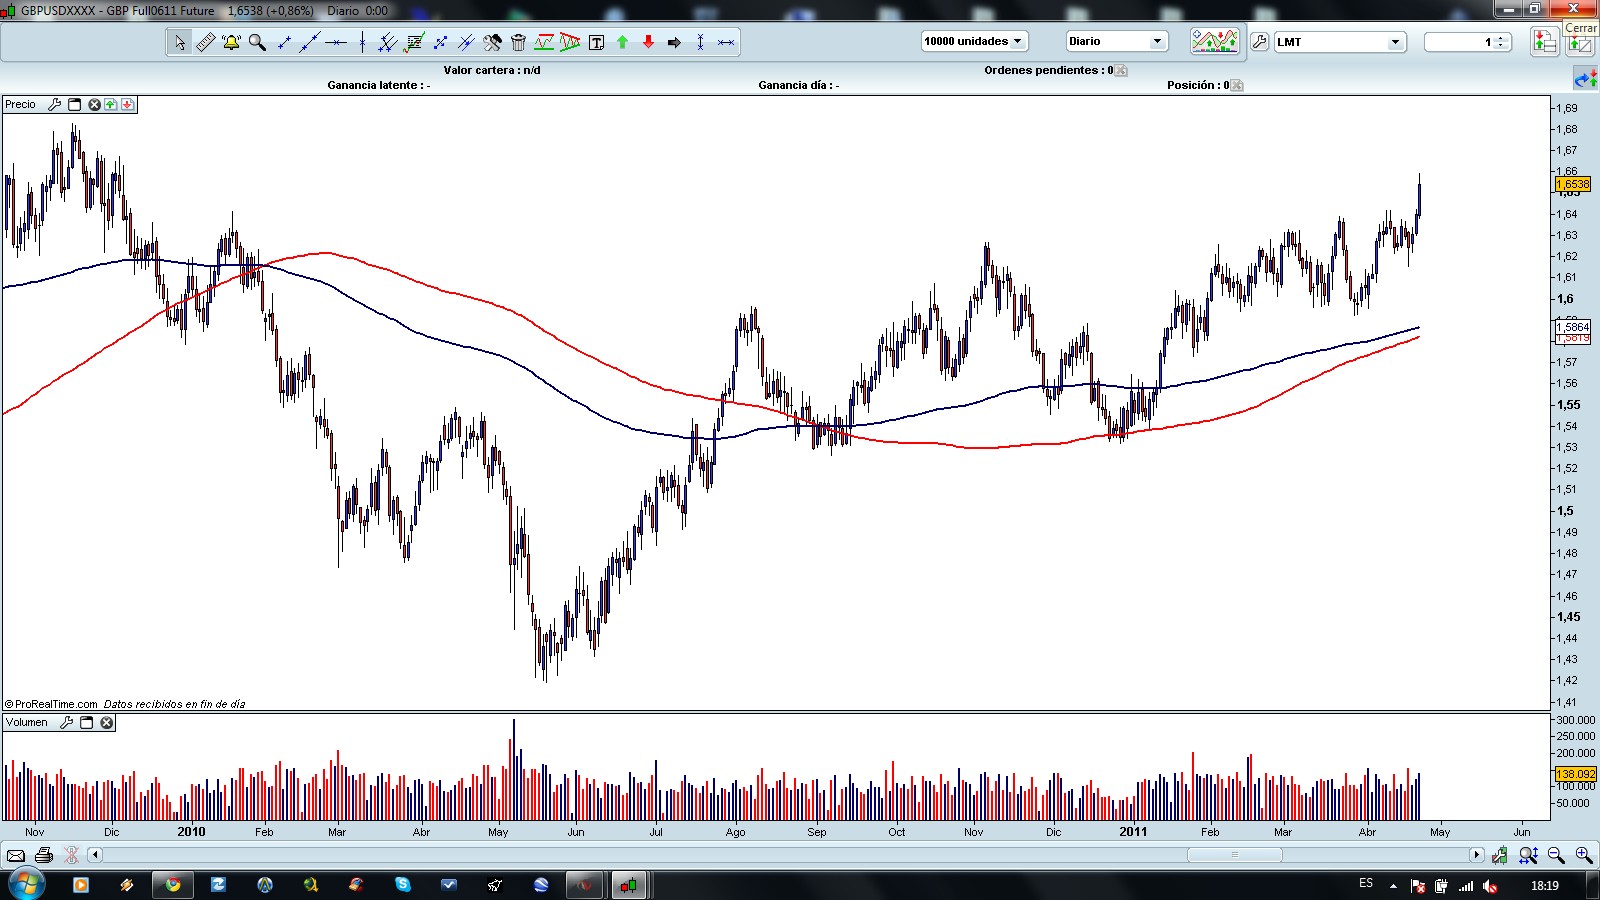Zoom out on the chart horizontally
This screenshot has height=900, width=1600.
[1556, 855]
